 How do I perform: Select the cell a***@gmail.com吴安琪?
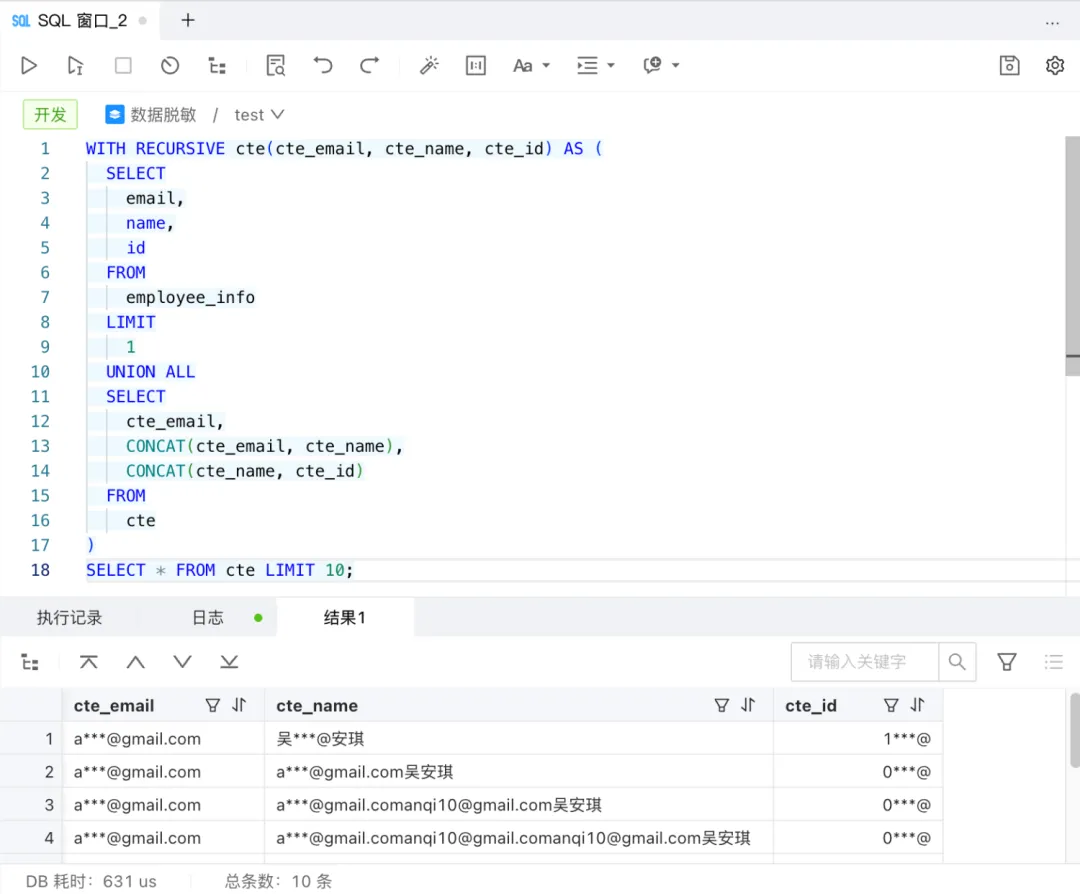coord(519,772)
